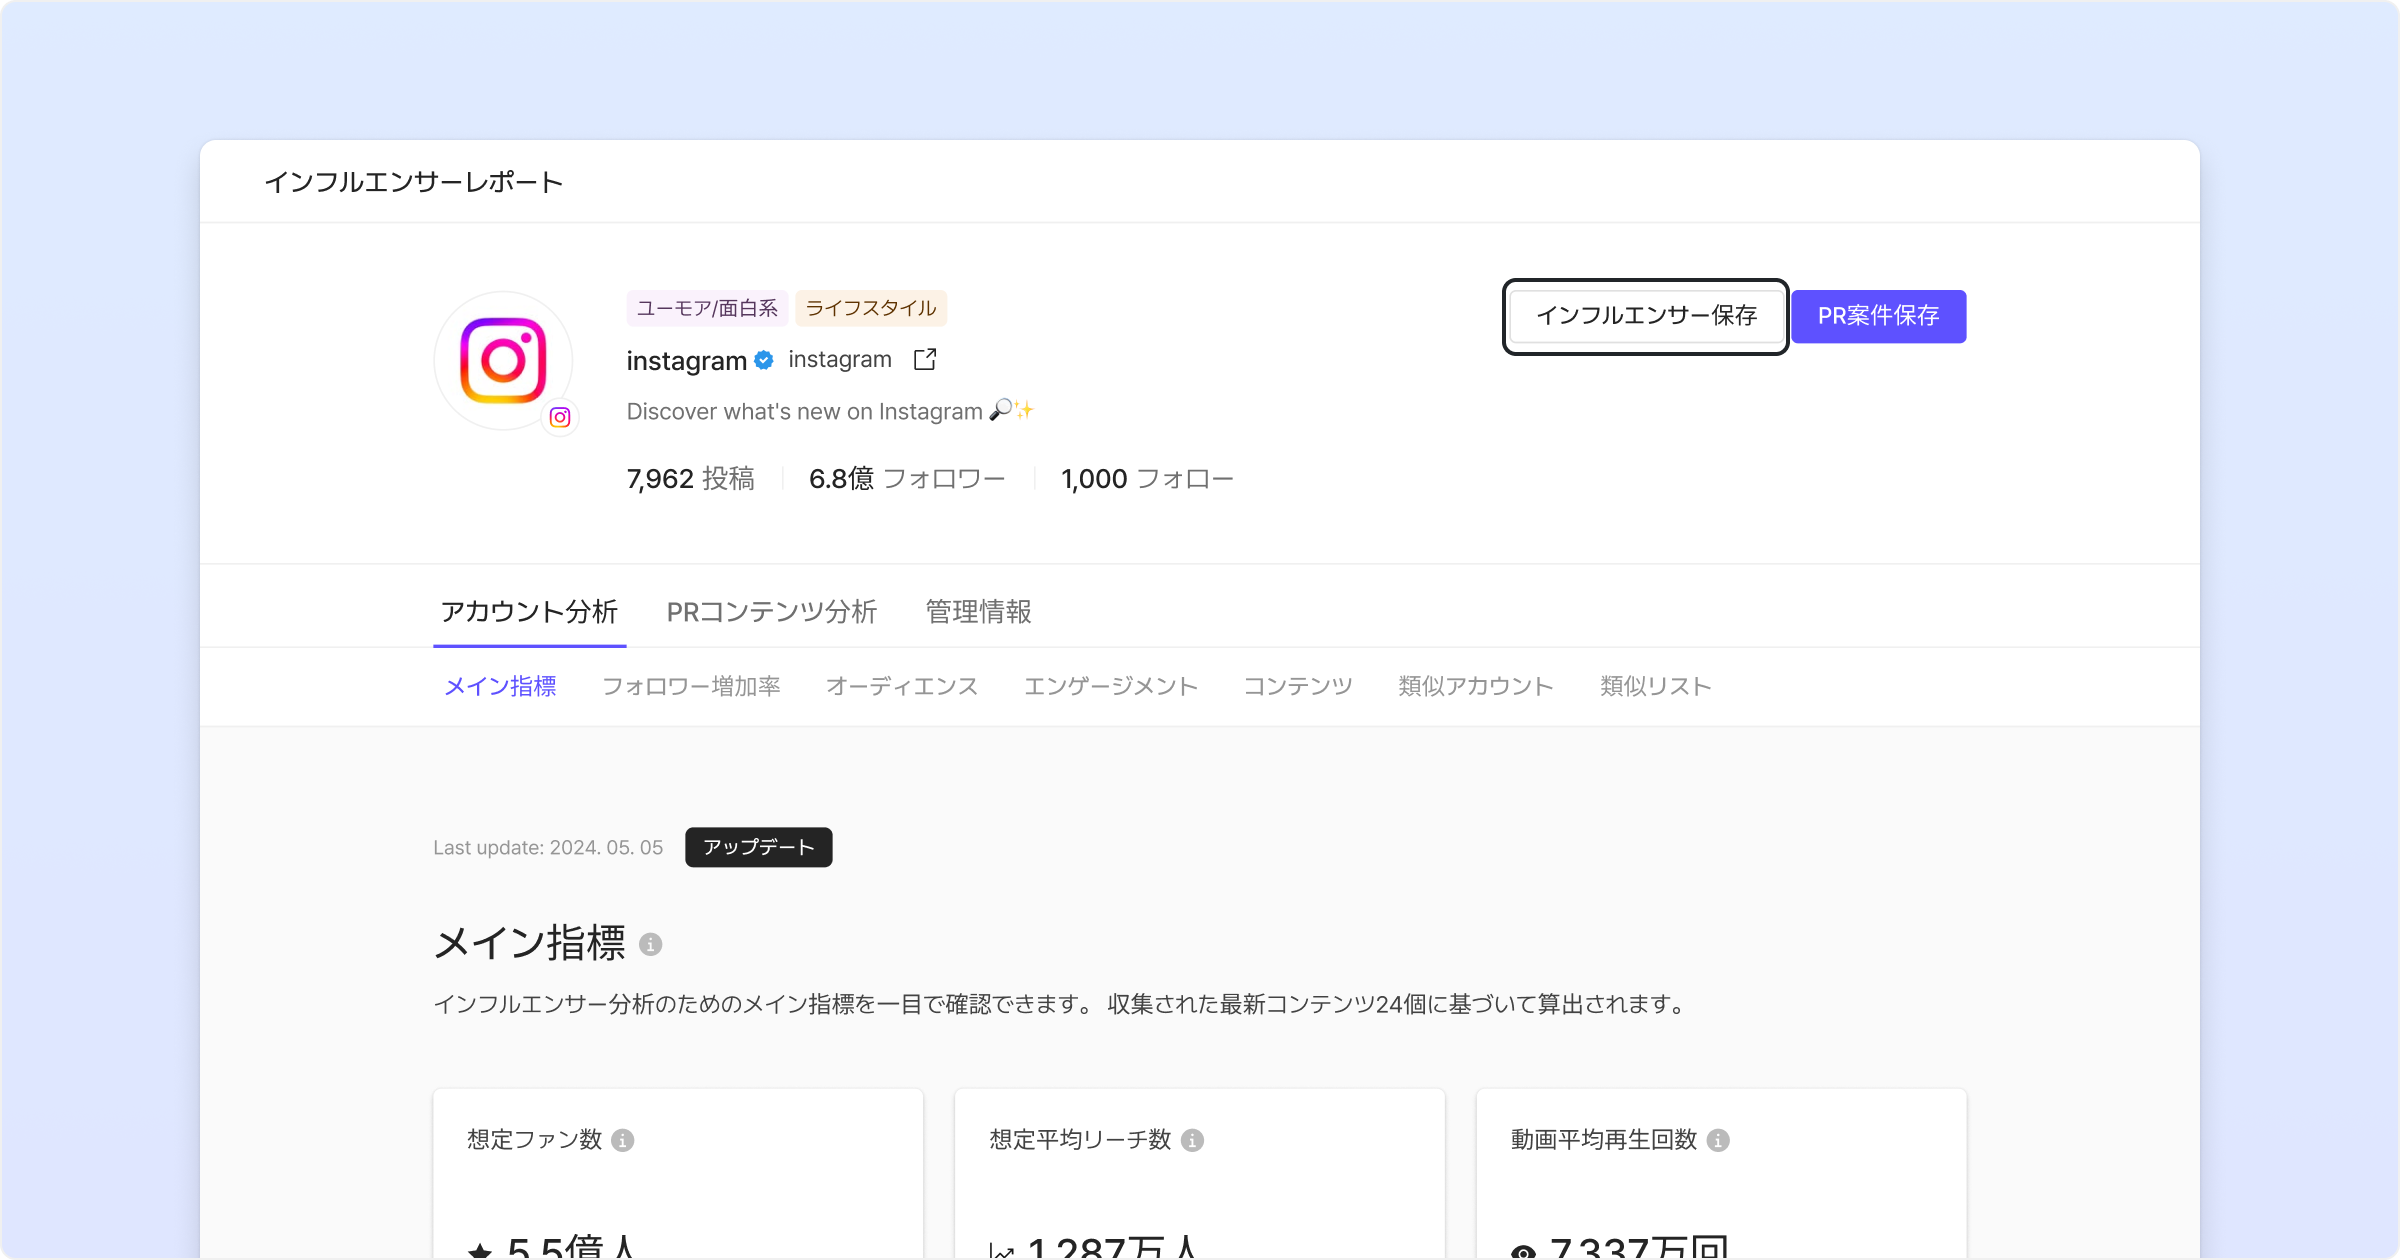This screenshot has width=2400, height=1260.
Task: Select the アカウント分析 tab
Action: point(529,611)
